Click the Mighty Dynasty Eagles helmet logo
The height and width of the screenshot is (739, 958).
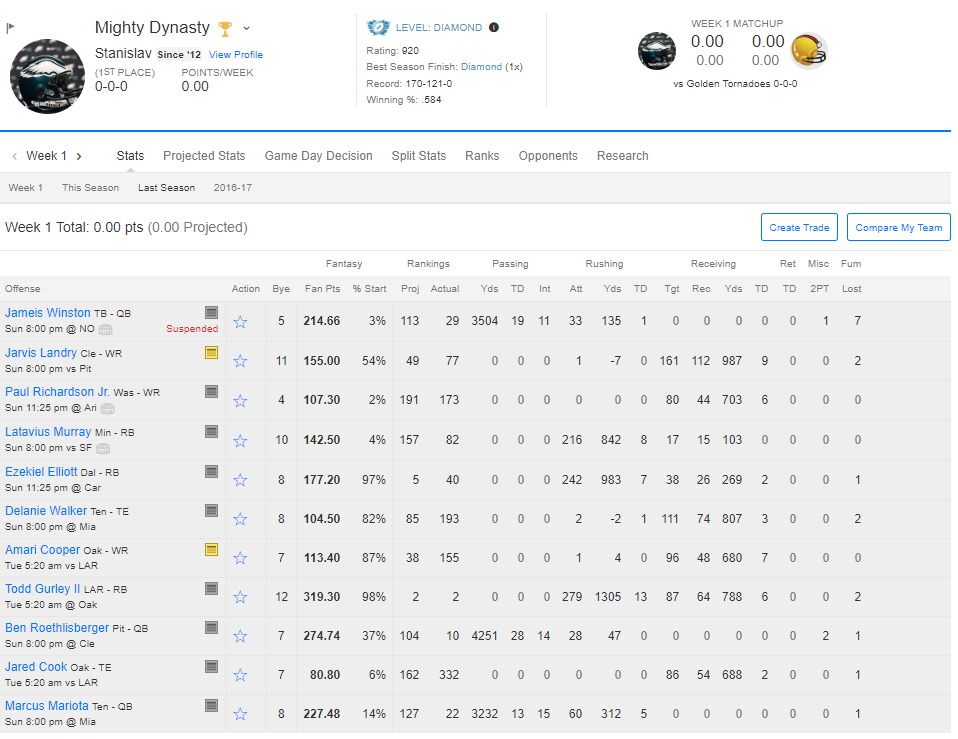(48, 76)
